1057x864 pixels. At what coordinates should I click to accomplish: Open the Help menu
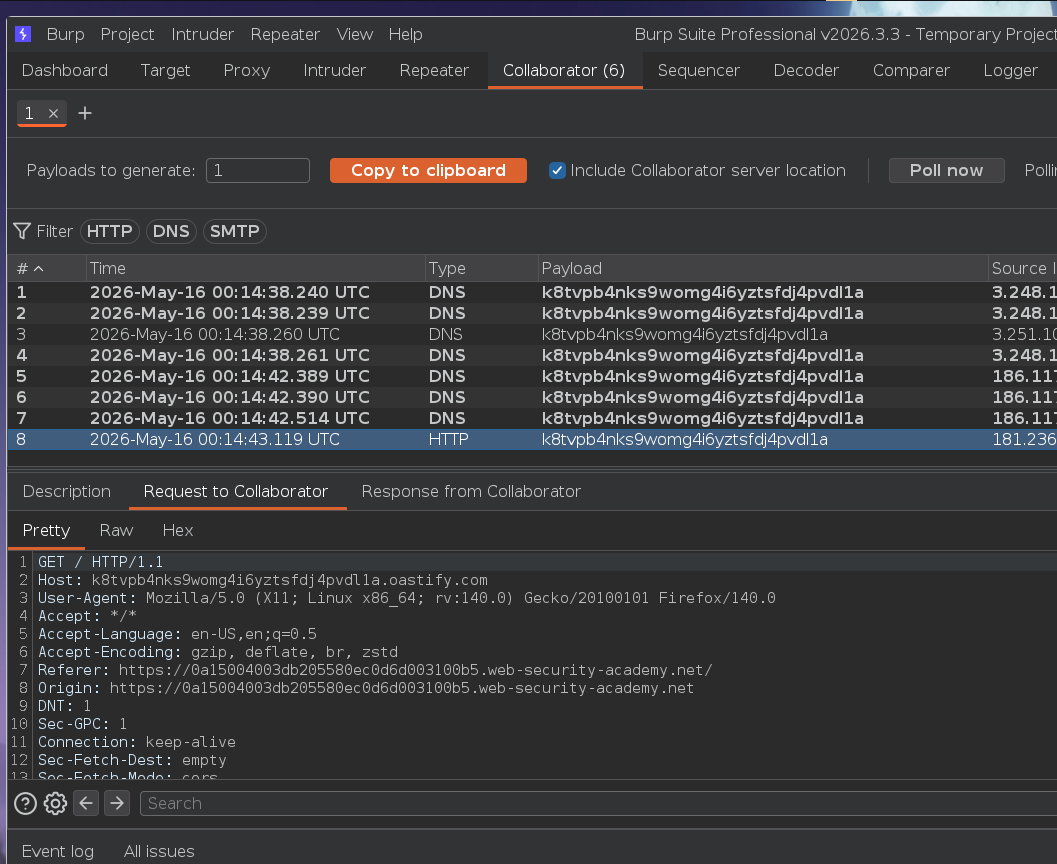(406, 34)
